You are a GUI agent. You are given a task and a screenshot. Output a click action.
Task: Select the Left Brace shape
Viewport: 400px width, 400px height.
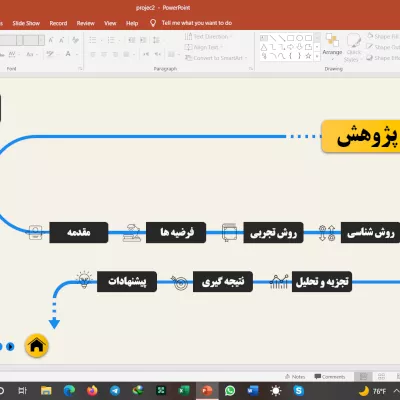(290, 56)
